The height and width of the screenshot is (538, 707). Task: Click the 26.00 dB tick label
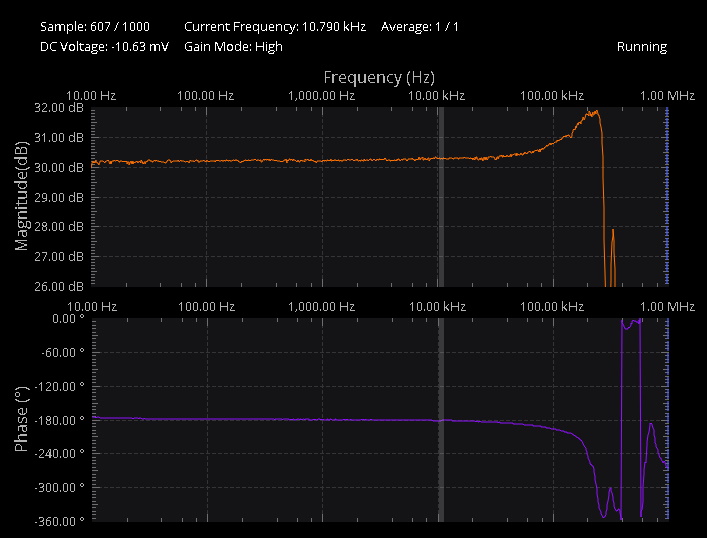click(x=60, y=286)
